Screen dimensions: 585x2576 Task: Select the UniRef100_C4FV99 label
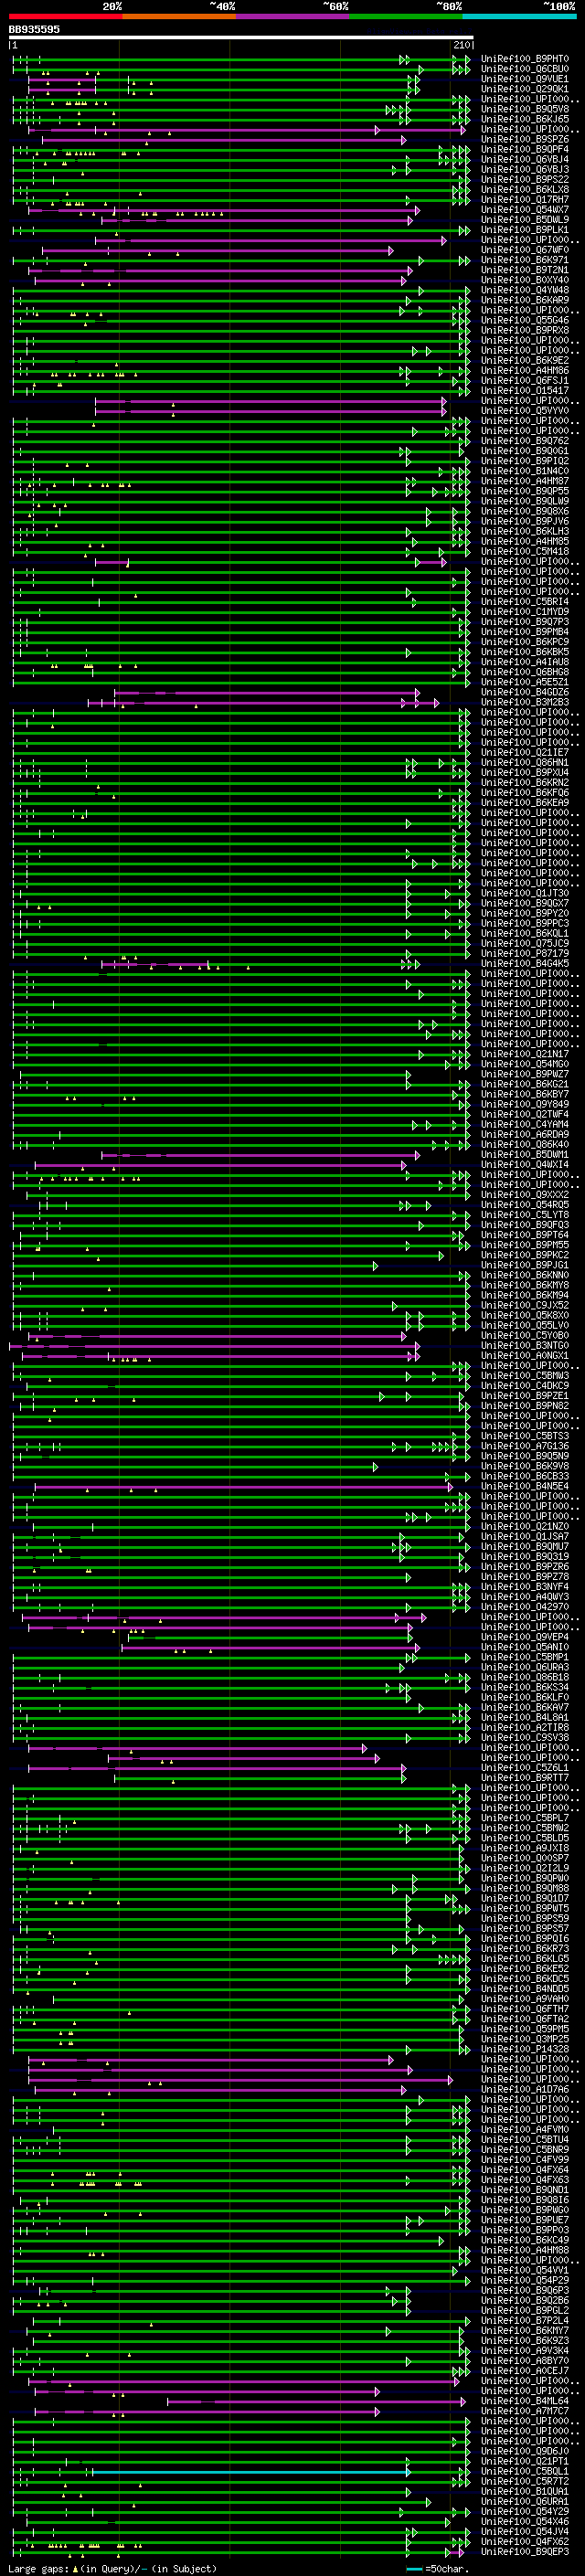tap(525, 2159)
